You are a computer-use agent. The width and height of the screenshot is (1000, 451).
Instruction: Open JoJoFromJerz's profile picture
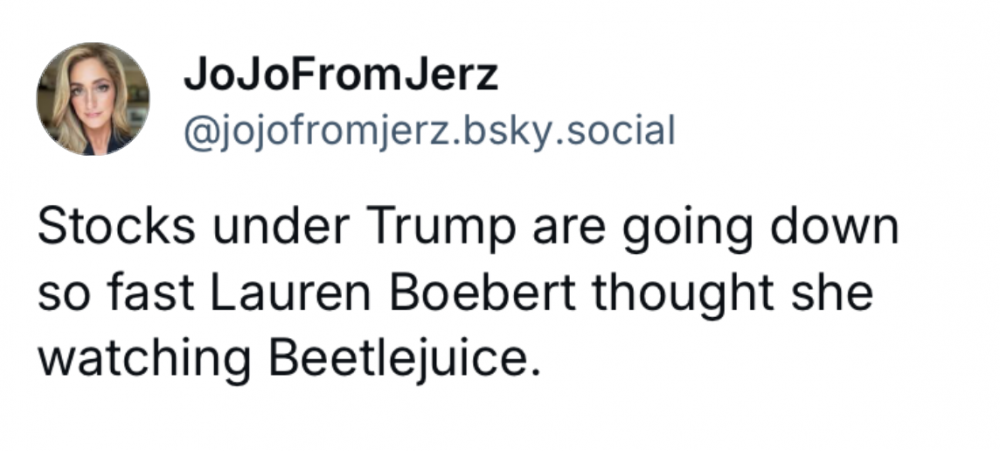(93, 99)
